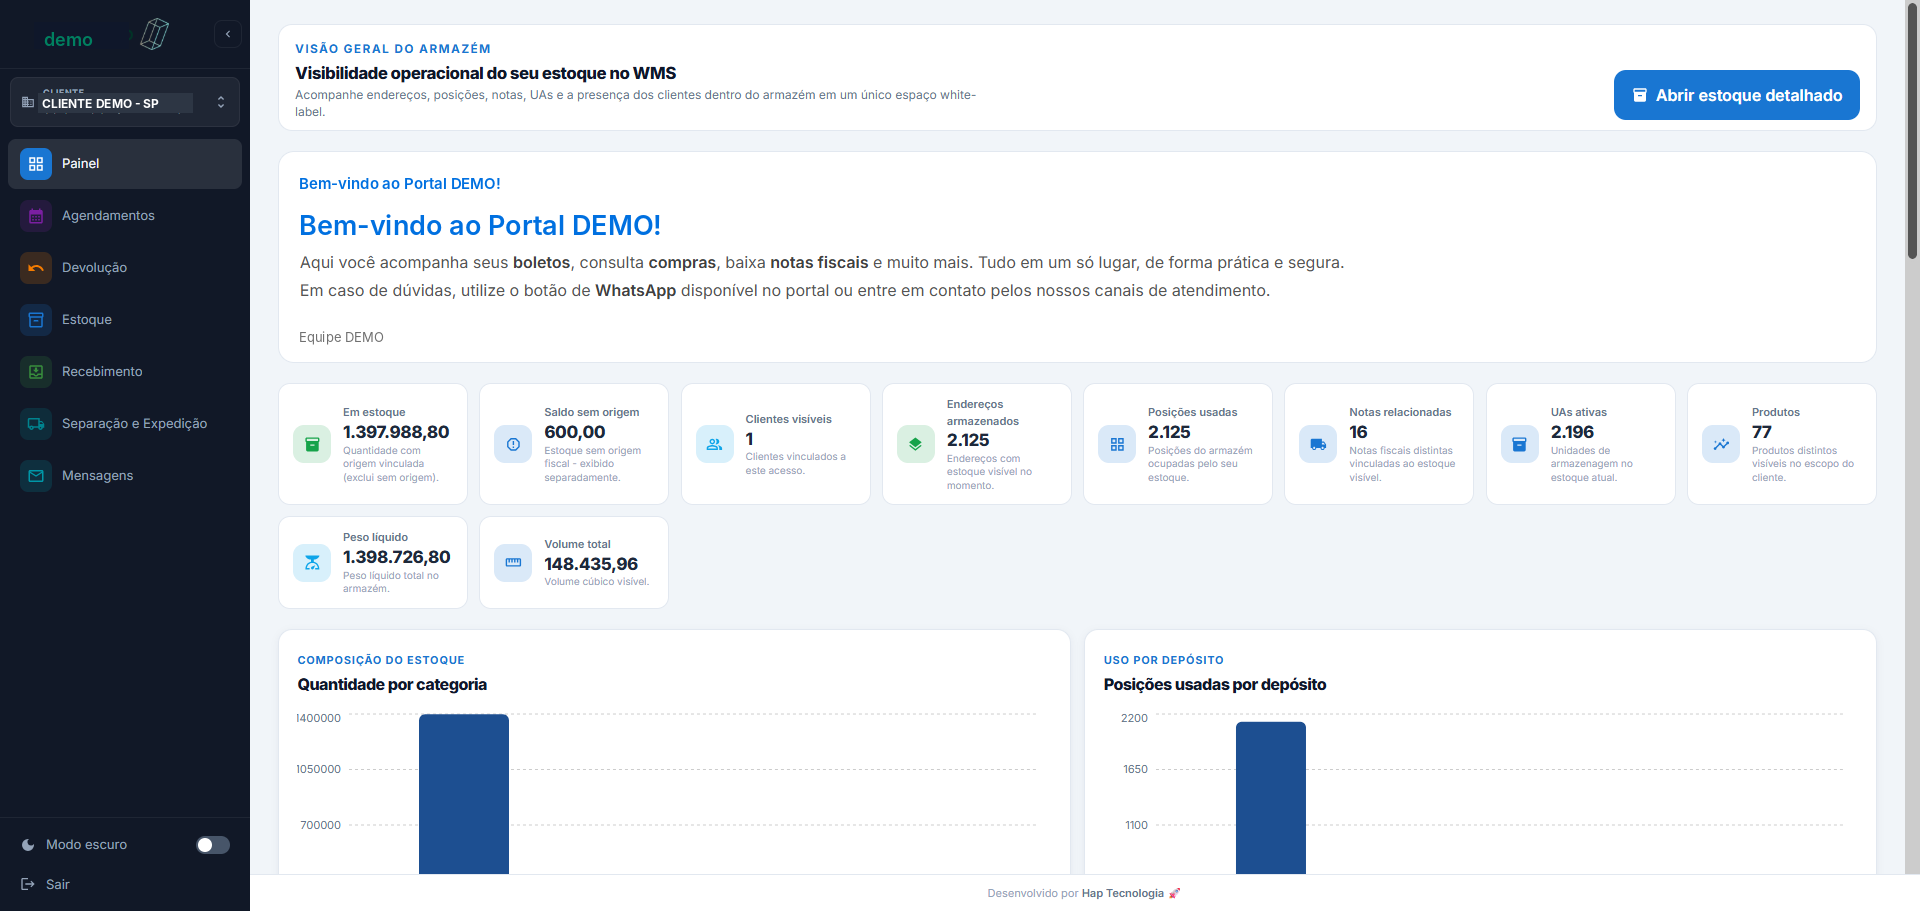This screenshot has height=911, width=1920.
Task: Navigate to Estoque in the sidebar
Action: click(125, 320)
